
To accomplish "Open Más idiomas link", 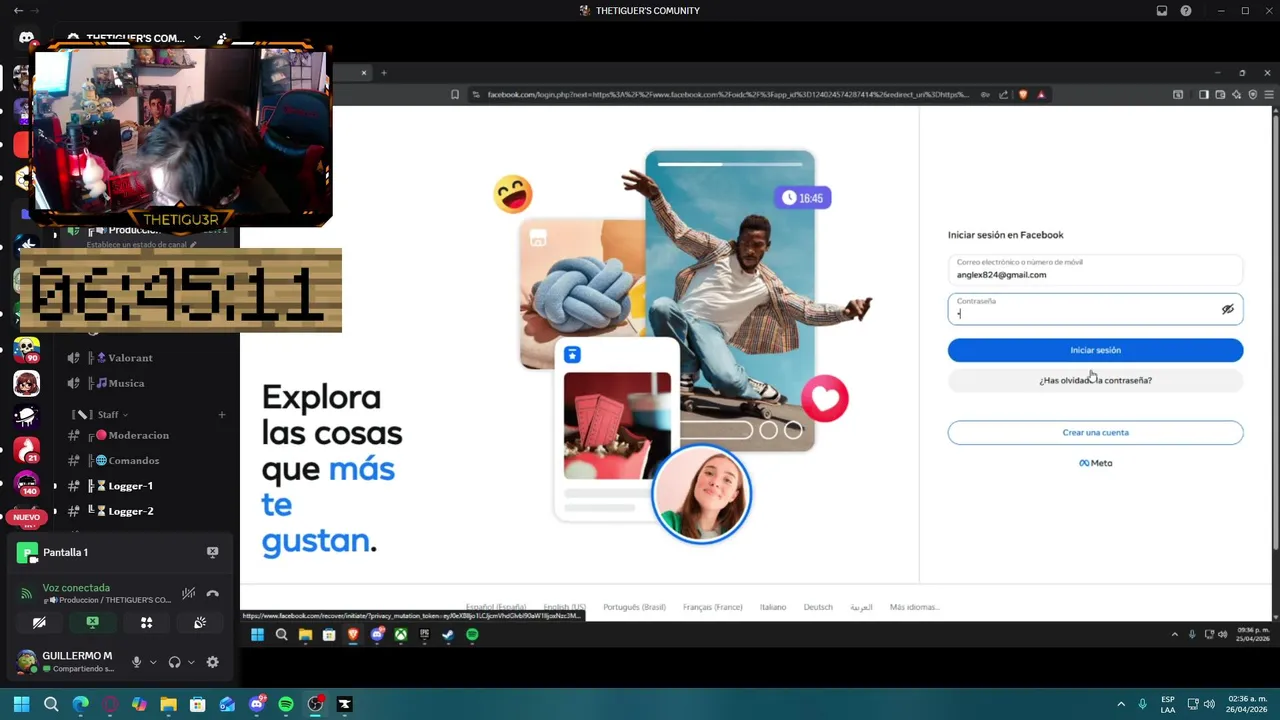I will 914,607.
